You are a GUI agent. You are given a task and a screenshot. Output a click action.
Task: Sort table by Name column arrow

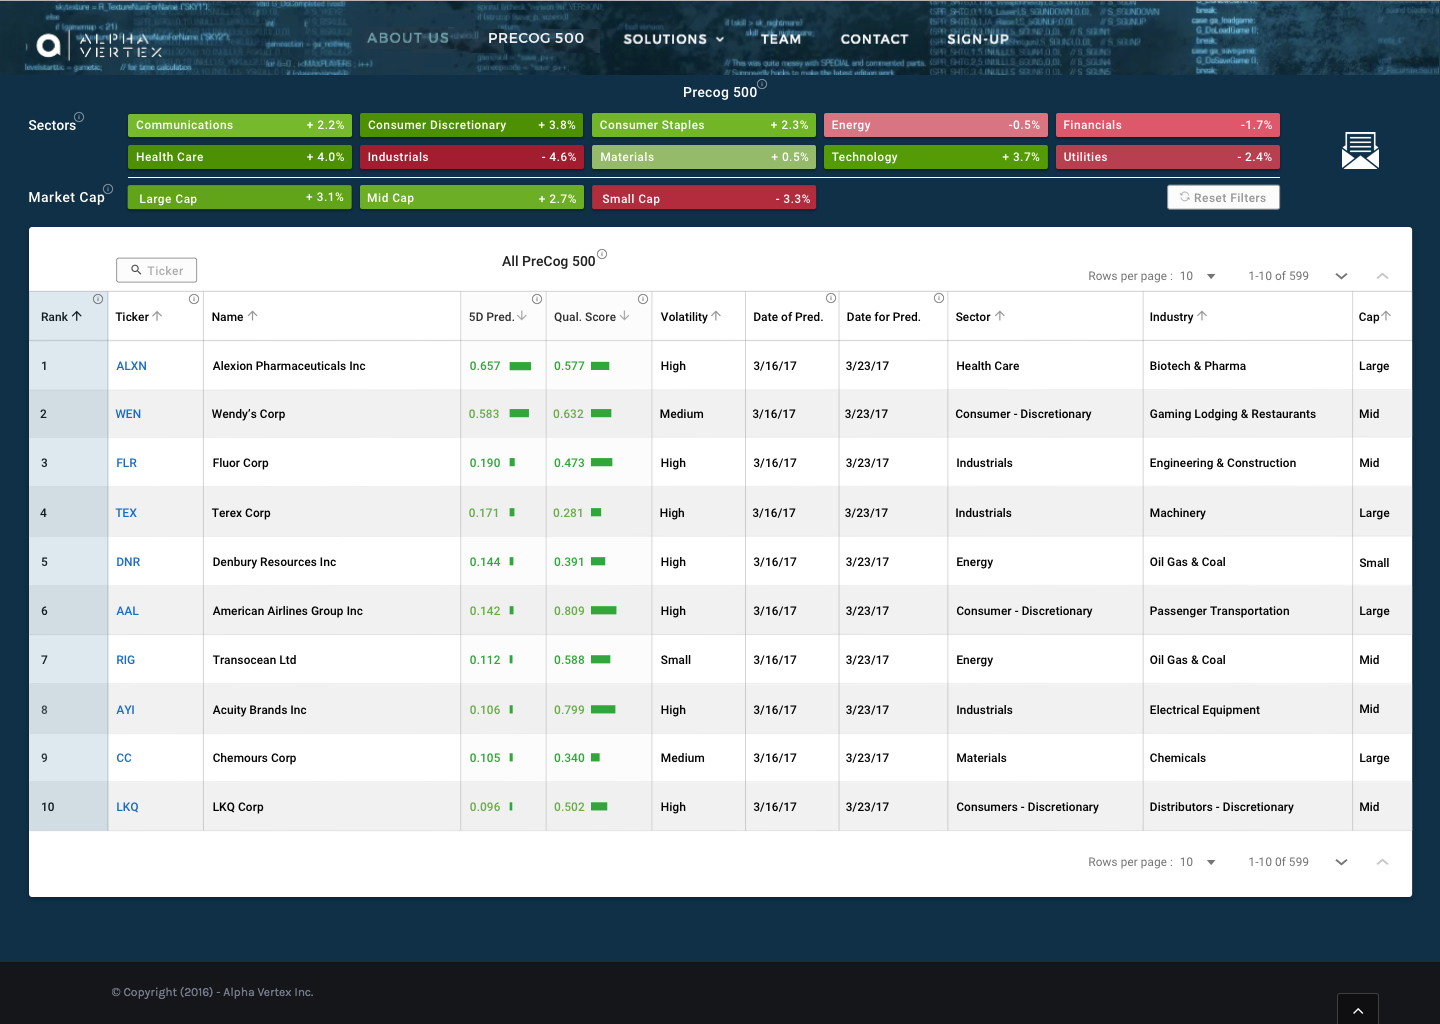pos(253,316)
